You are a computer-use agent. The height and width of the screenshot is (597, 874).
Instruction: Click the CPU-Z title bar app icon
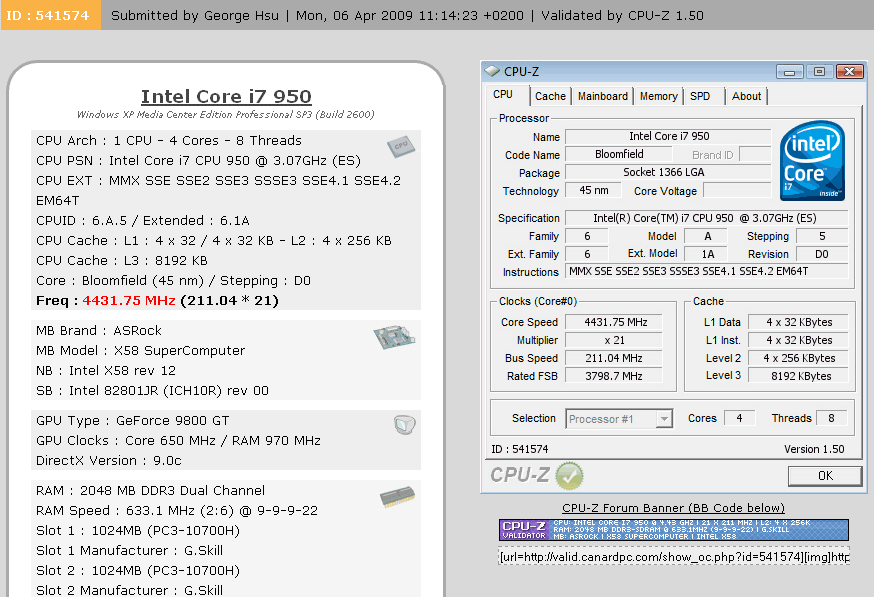492,71
